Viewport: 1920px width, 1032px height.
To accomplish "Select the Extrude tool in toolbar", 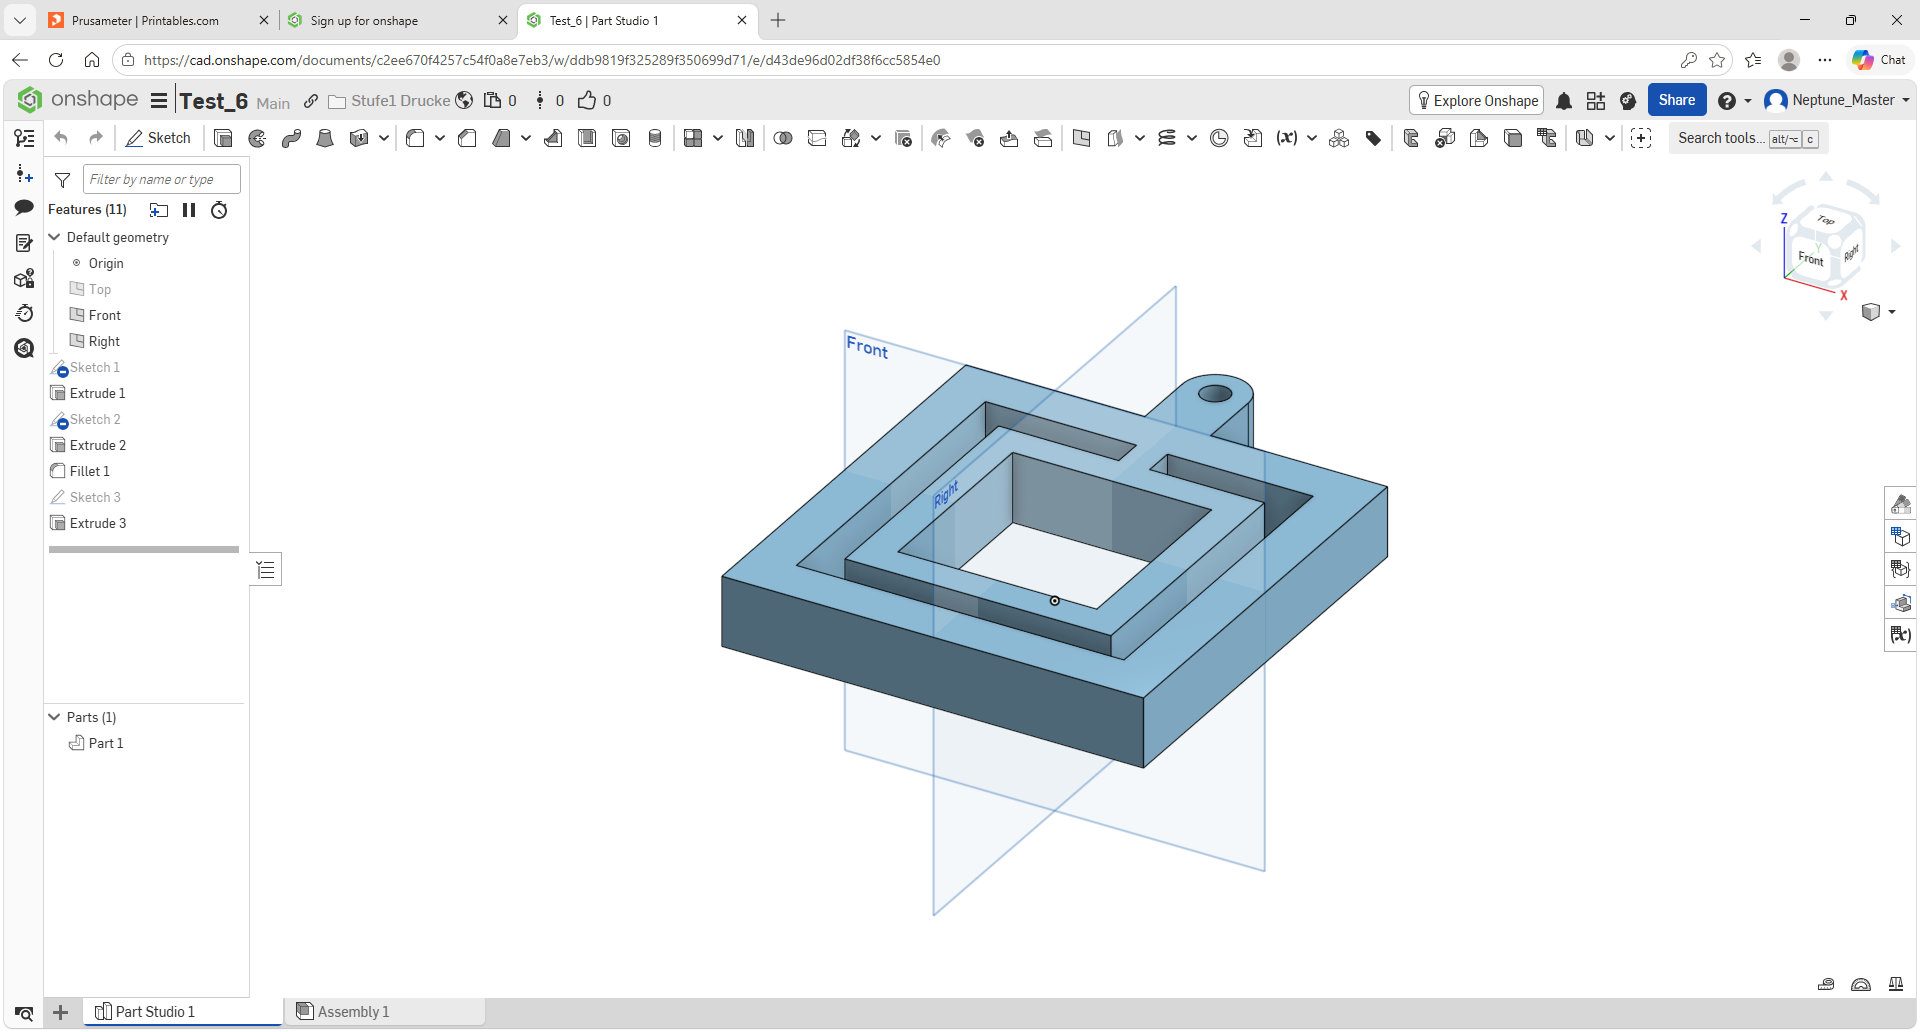I will coord(223,138).
